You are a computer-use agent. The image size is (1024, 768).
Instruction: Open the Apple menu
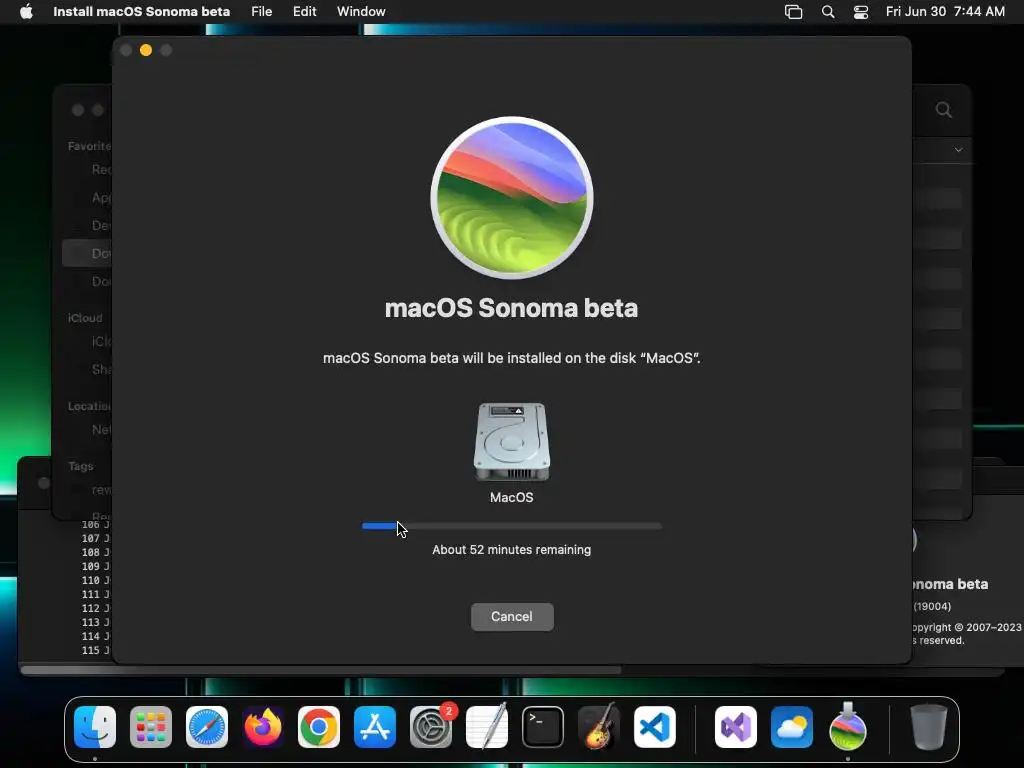tap(26, 11)
